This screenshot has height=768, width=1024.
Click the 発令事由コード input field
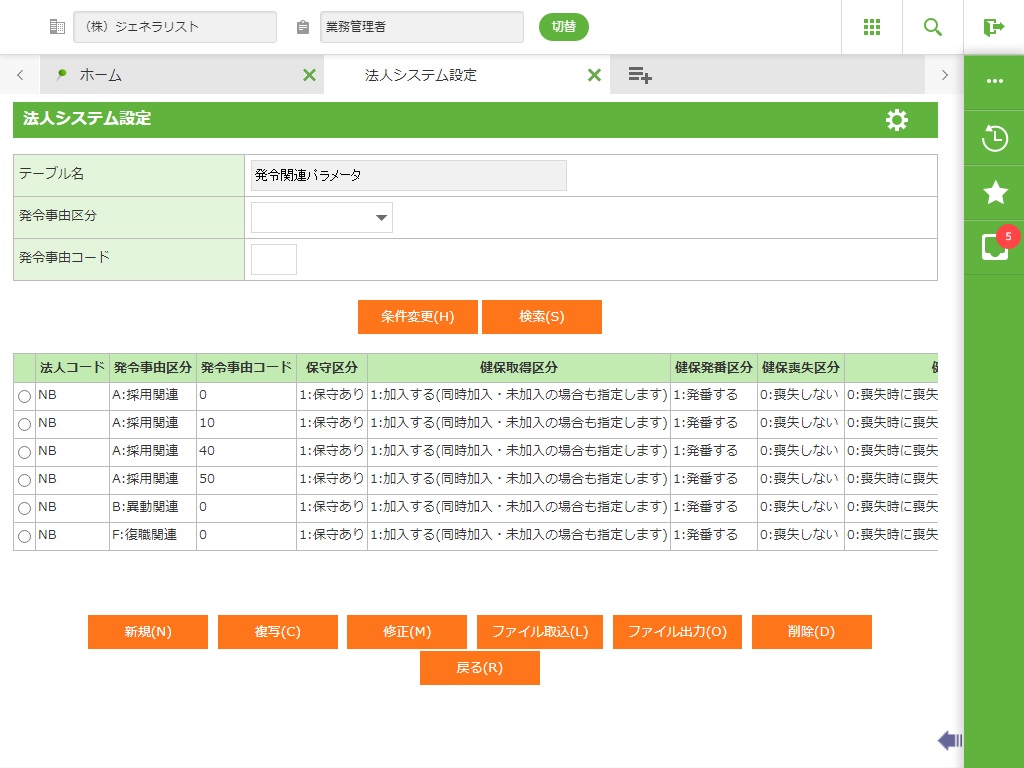click(x=273, y=259)
